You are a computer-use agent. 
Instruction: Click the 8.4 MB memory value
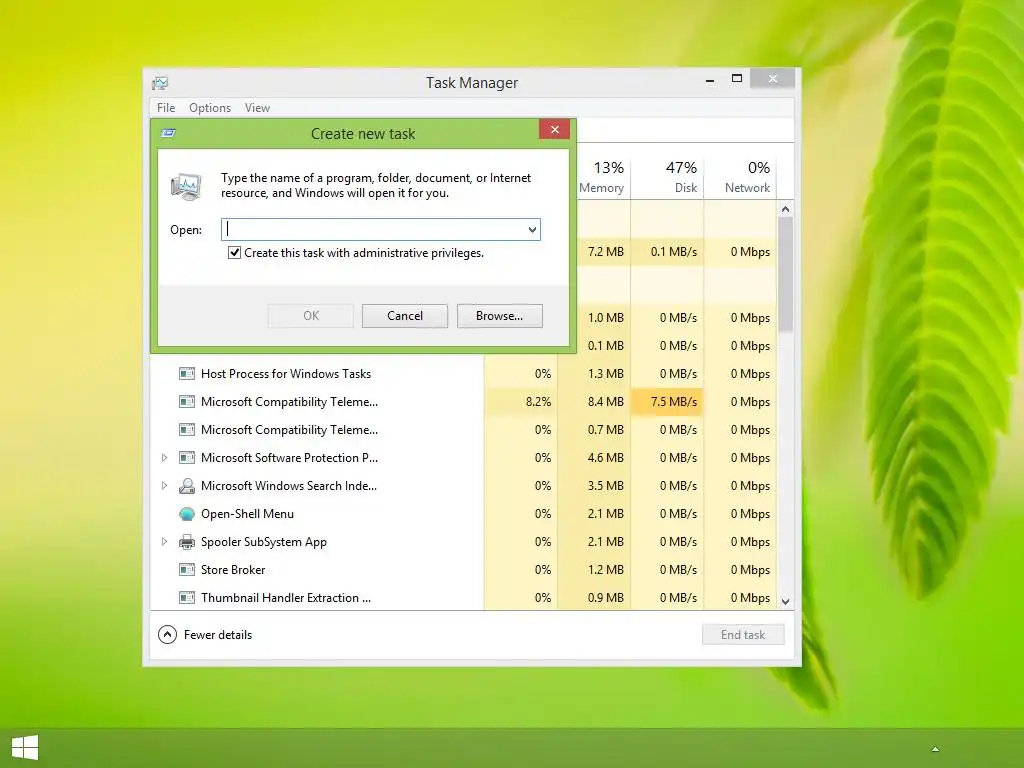coord(605,402)
